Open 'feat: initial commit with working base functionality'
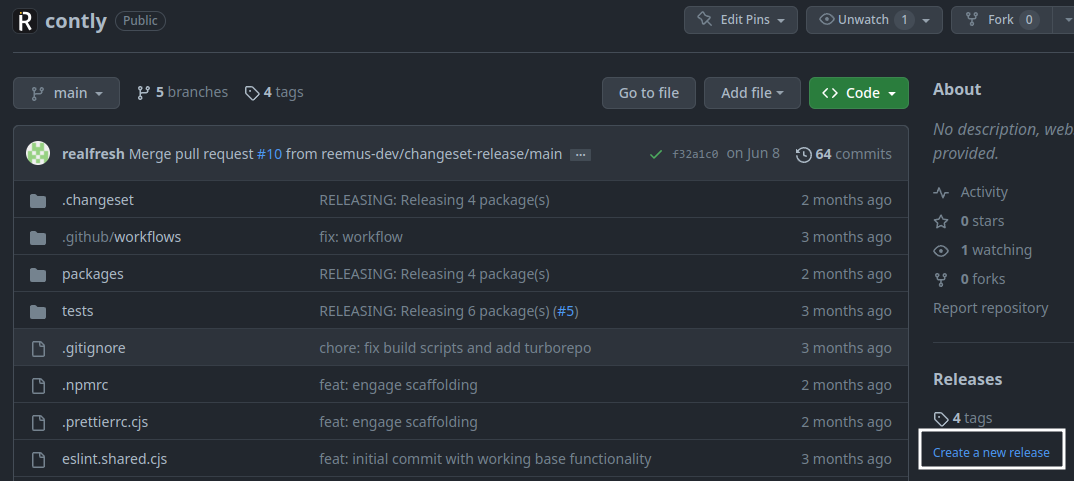The width and height of the screenshot is (1074, 481). [x=485, y=459]
